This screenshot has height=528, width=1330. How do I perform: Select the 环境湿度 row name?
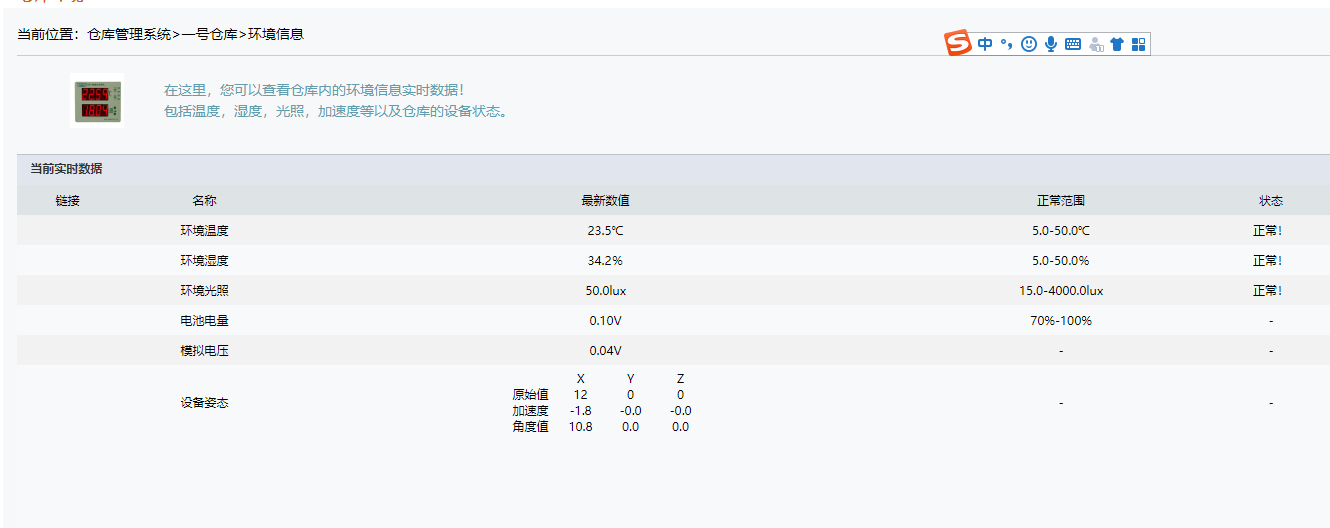tap(204, 261)
